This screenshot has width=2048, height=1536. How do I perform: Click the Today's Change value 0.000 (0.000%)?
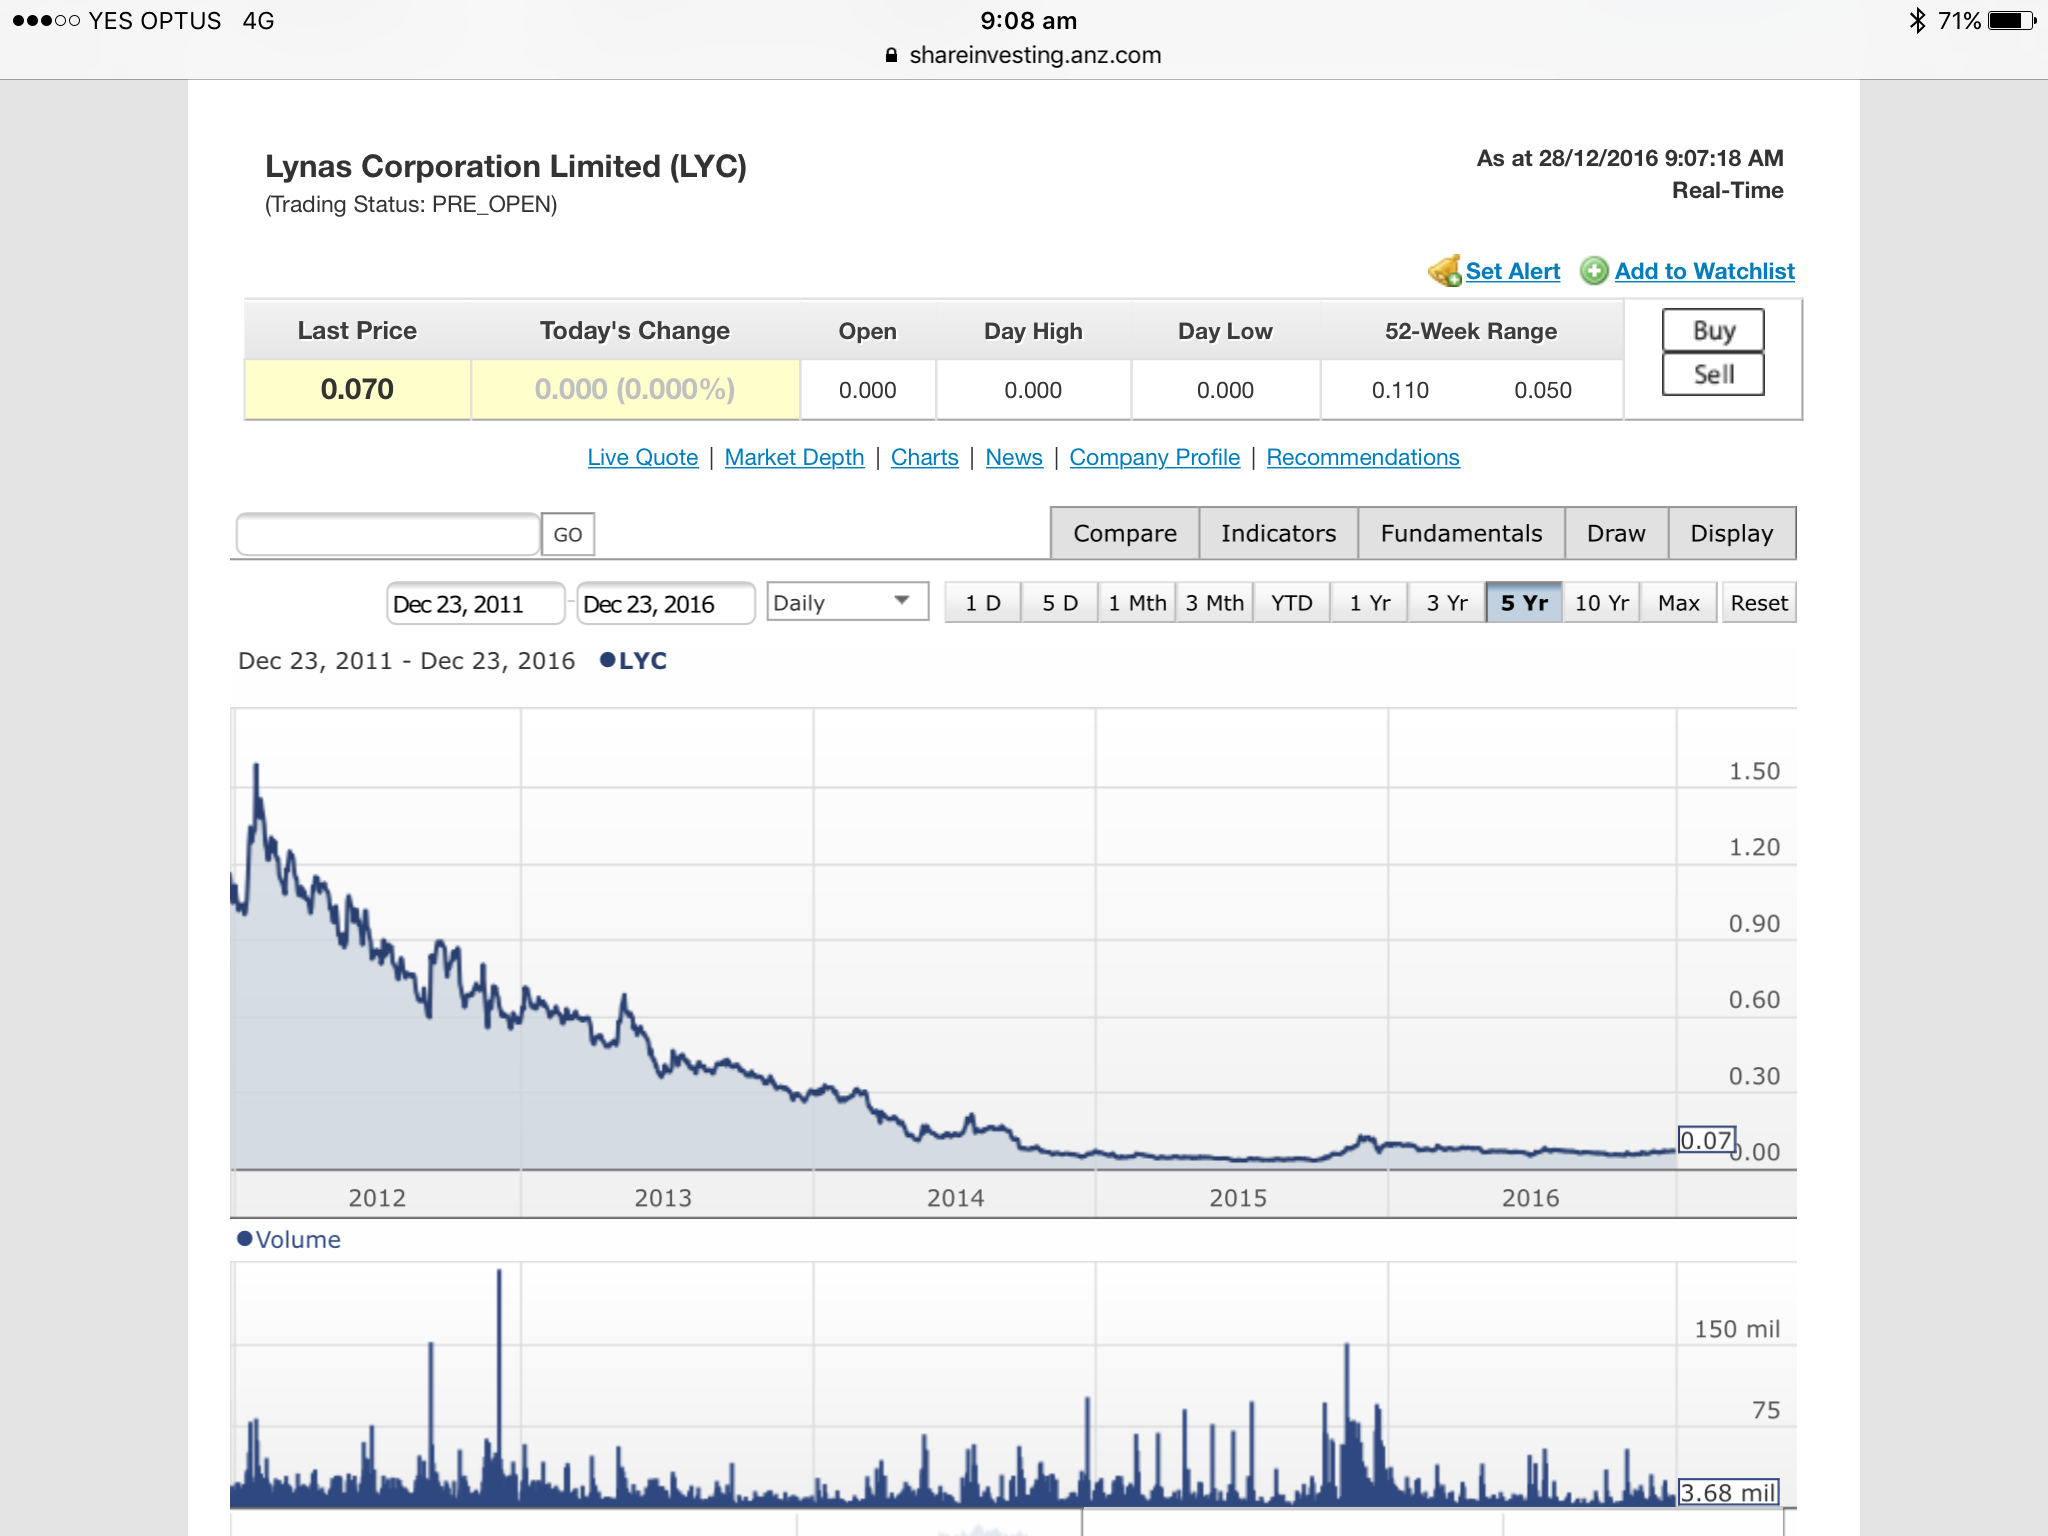coord(635,389)
